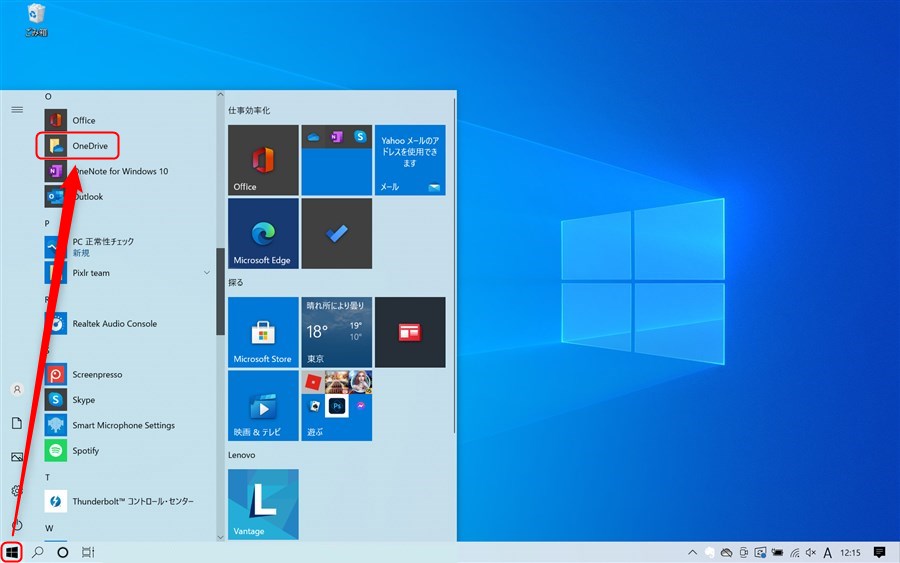The image size is (900, 563).
Task: Launch Spotify from the Start menu
Action: click(85, 451)
